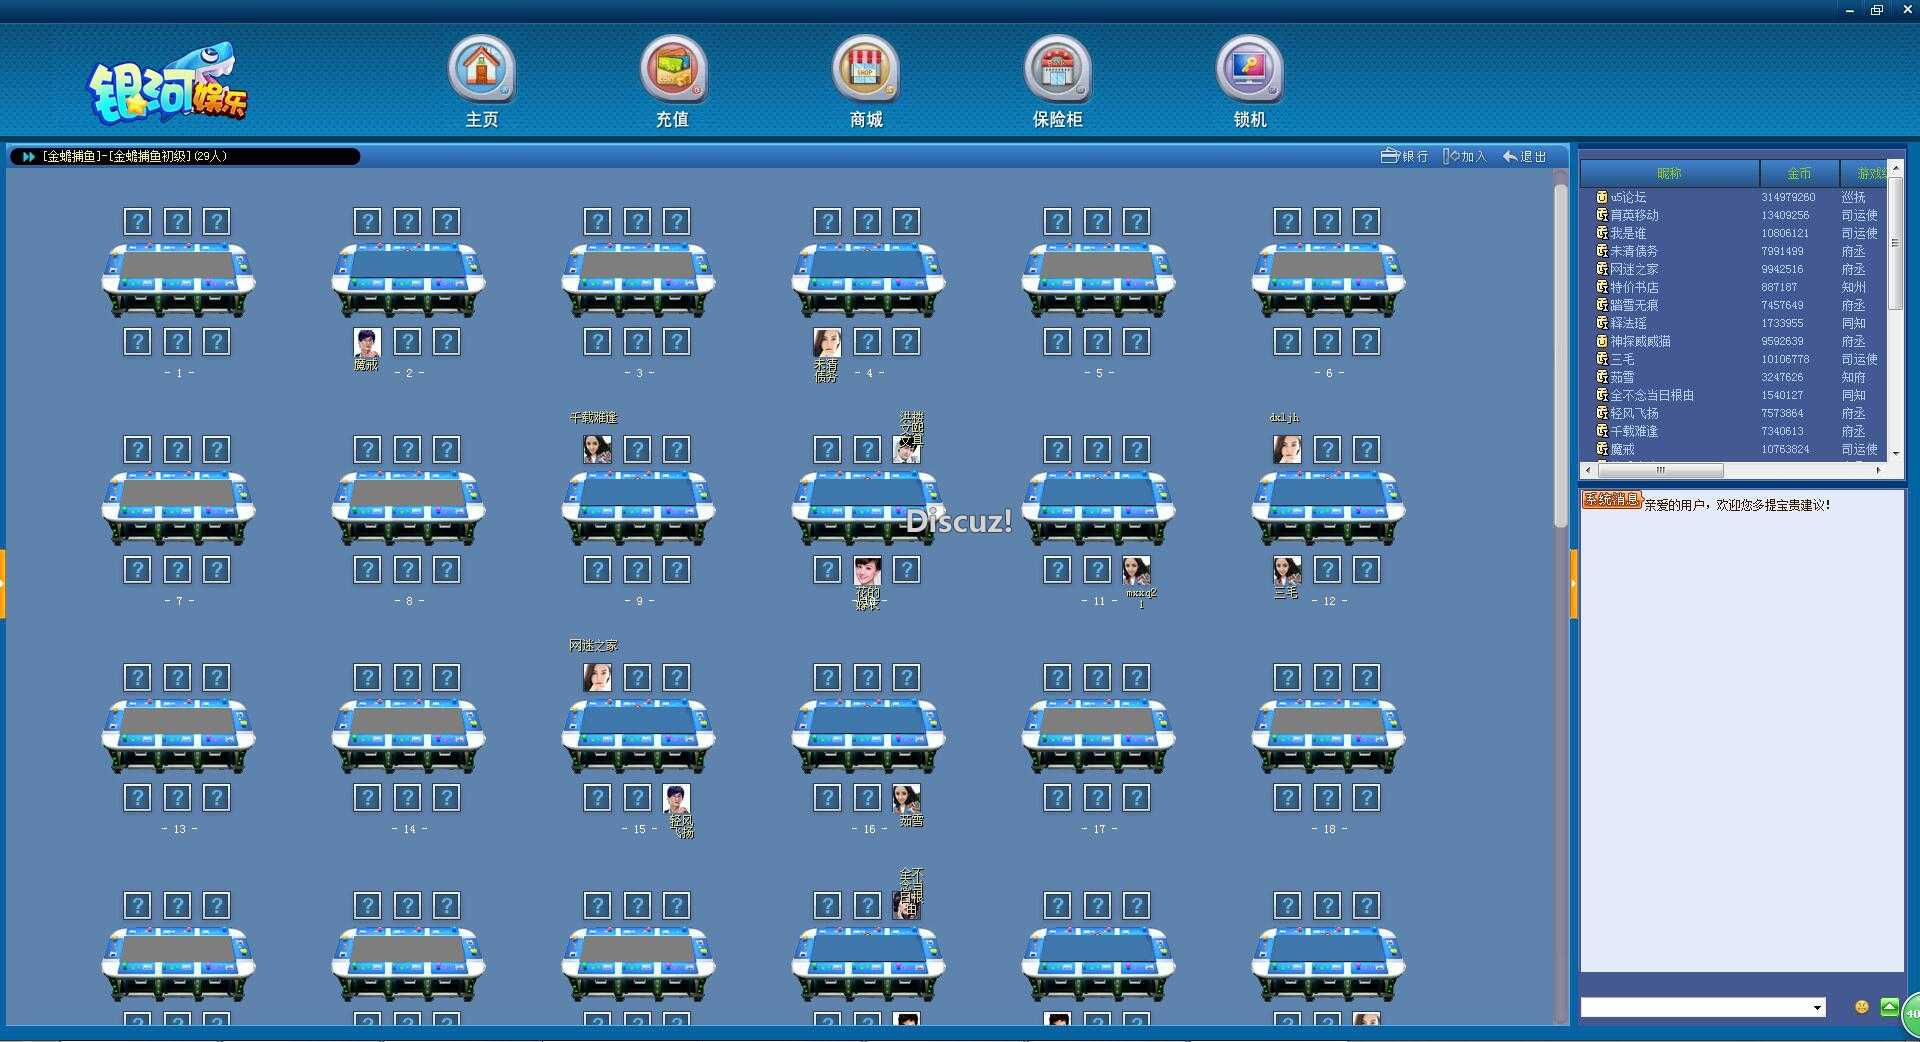
Task: Click the green up-arrow send button
Action: click(x=1889, y=1007)
